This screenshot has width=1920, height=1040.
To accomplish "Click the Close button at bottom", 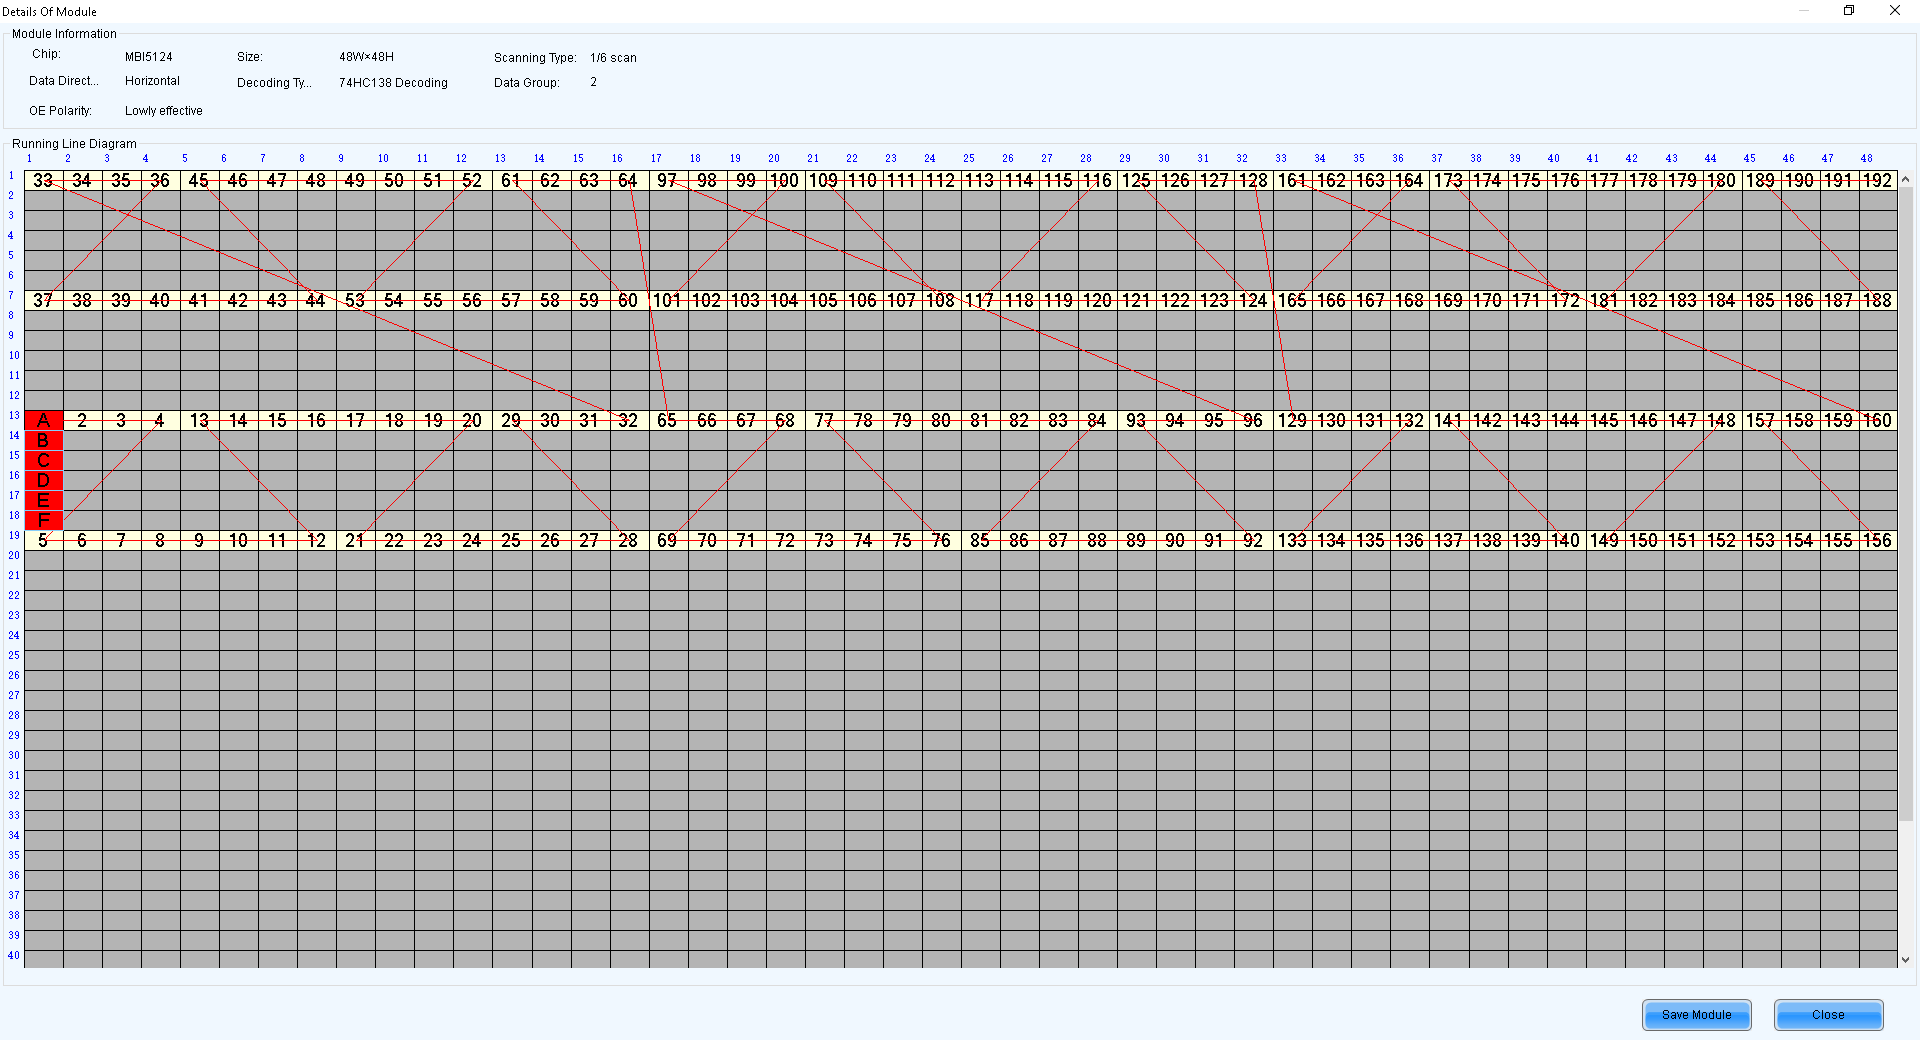I will pyautogui.click(x=1828, y=1014).
